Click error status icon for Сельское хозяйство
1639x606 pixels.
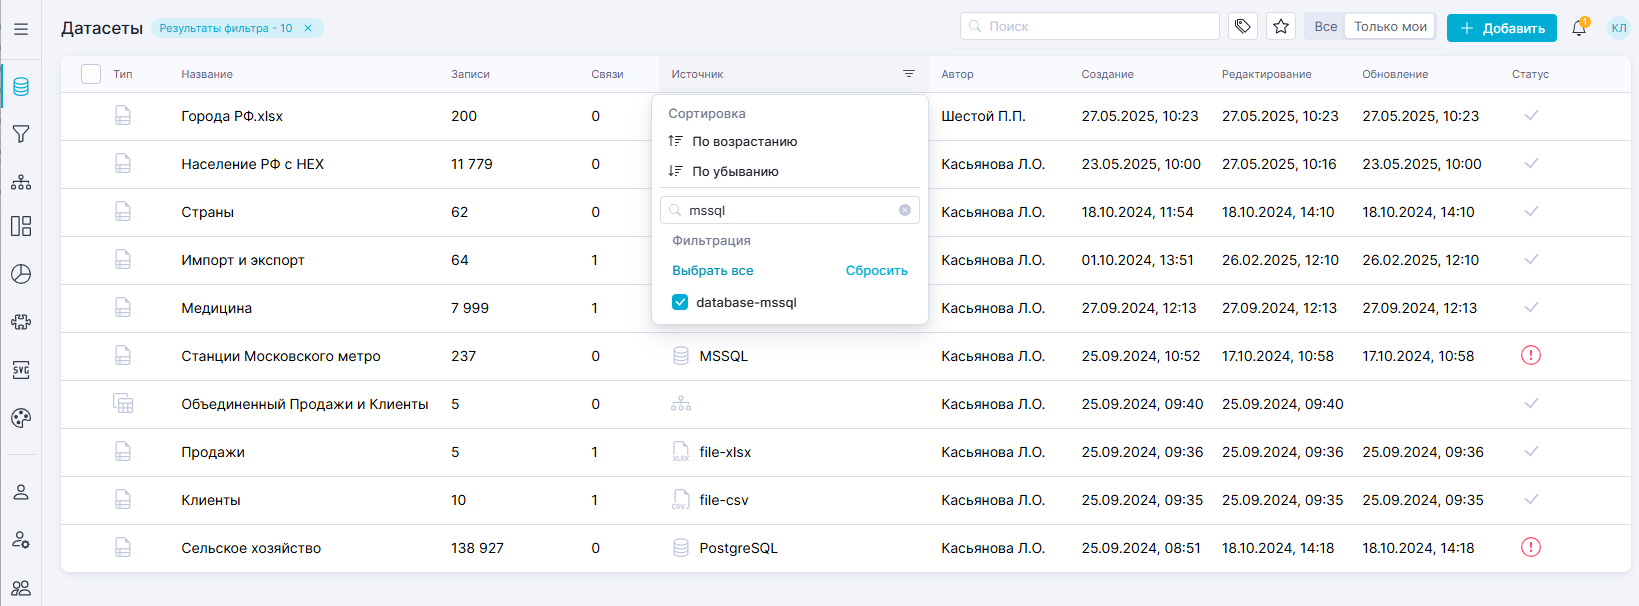click(1530, 547)
